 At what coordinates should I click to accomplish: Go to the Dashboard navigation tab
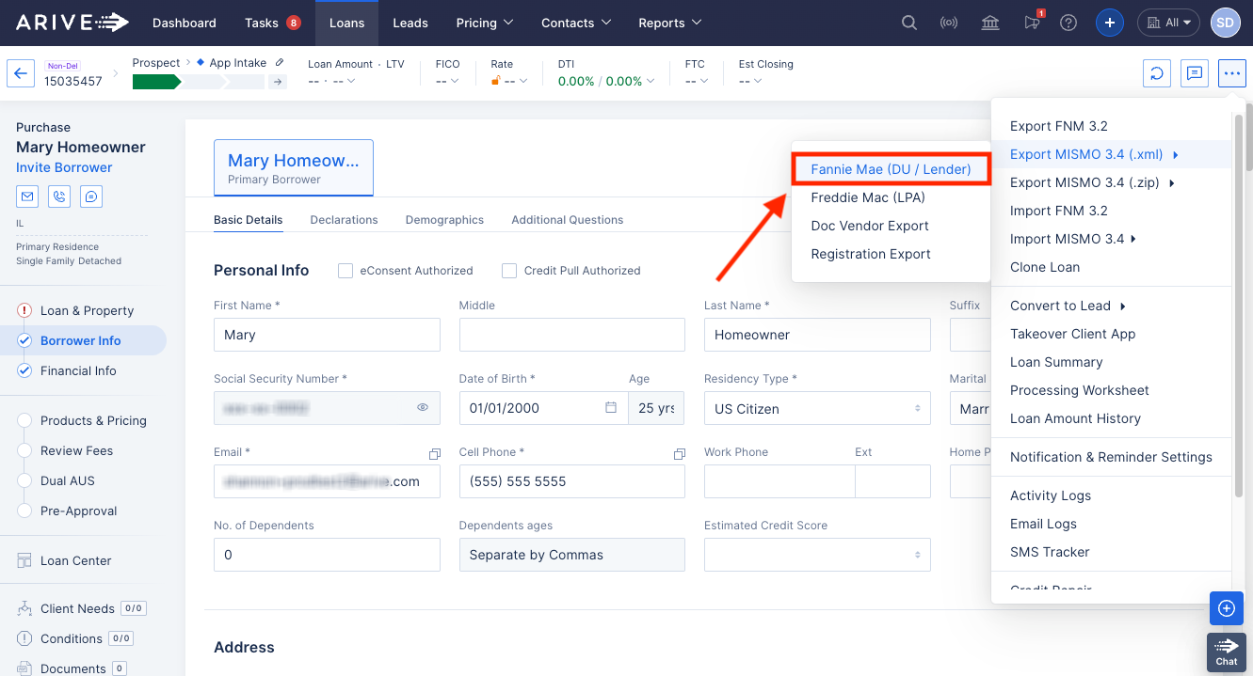[x=184, y=23]
